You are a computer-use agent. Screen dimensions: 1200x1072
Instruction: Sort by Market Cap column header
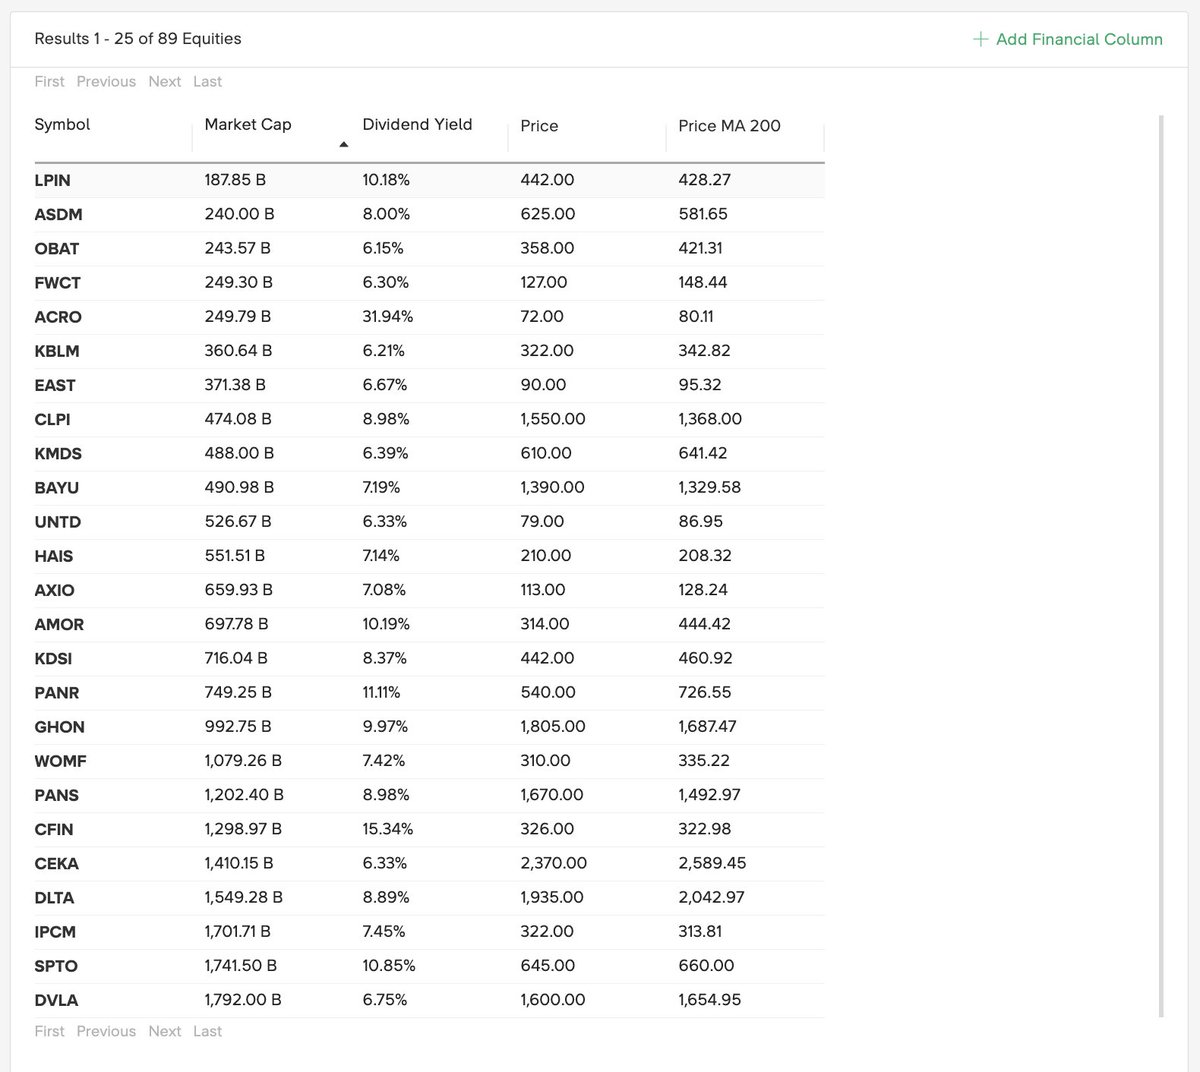pyautogui.click(x=248, y=124)
